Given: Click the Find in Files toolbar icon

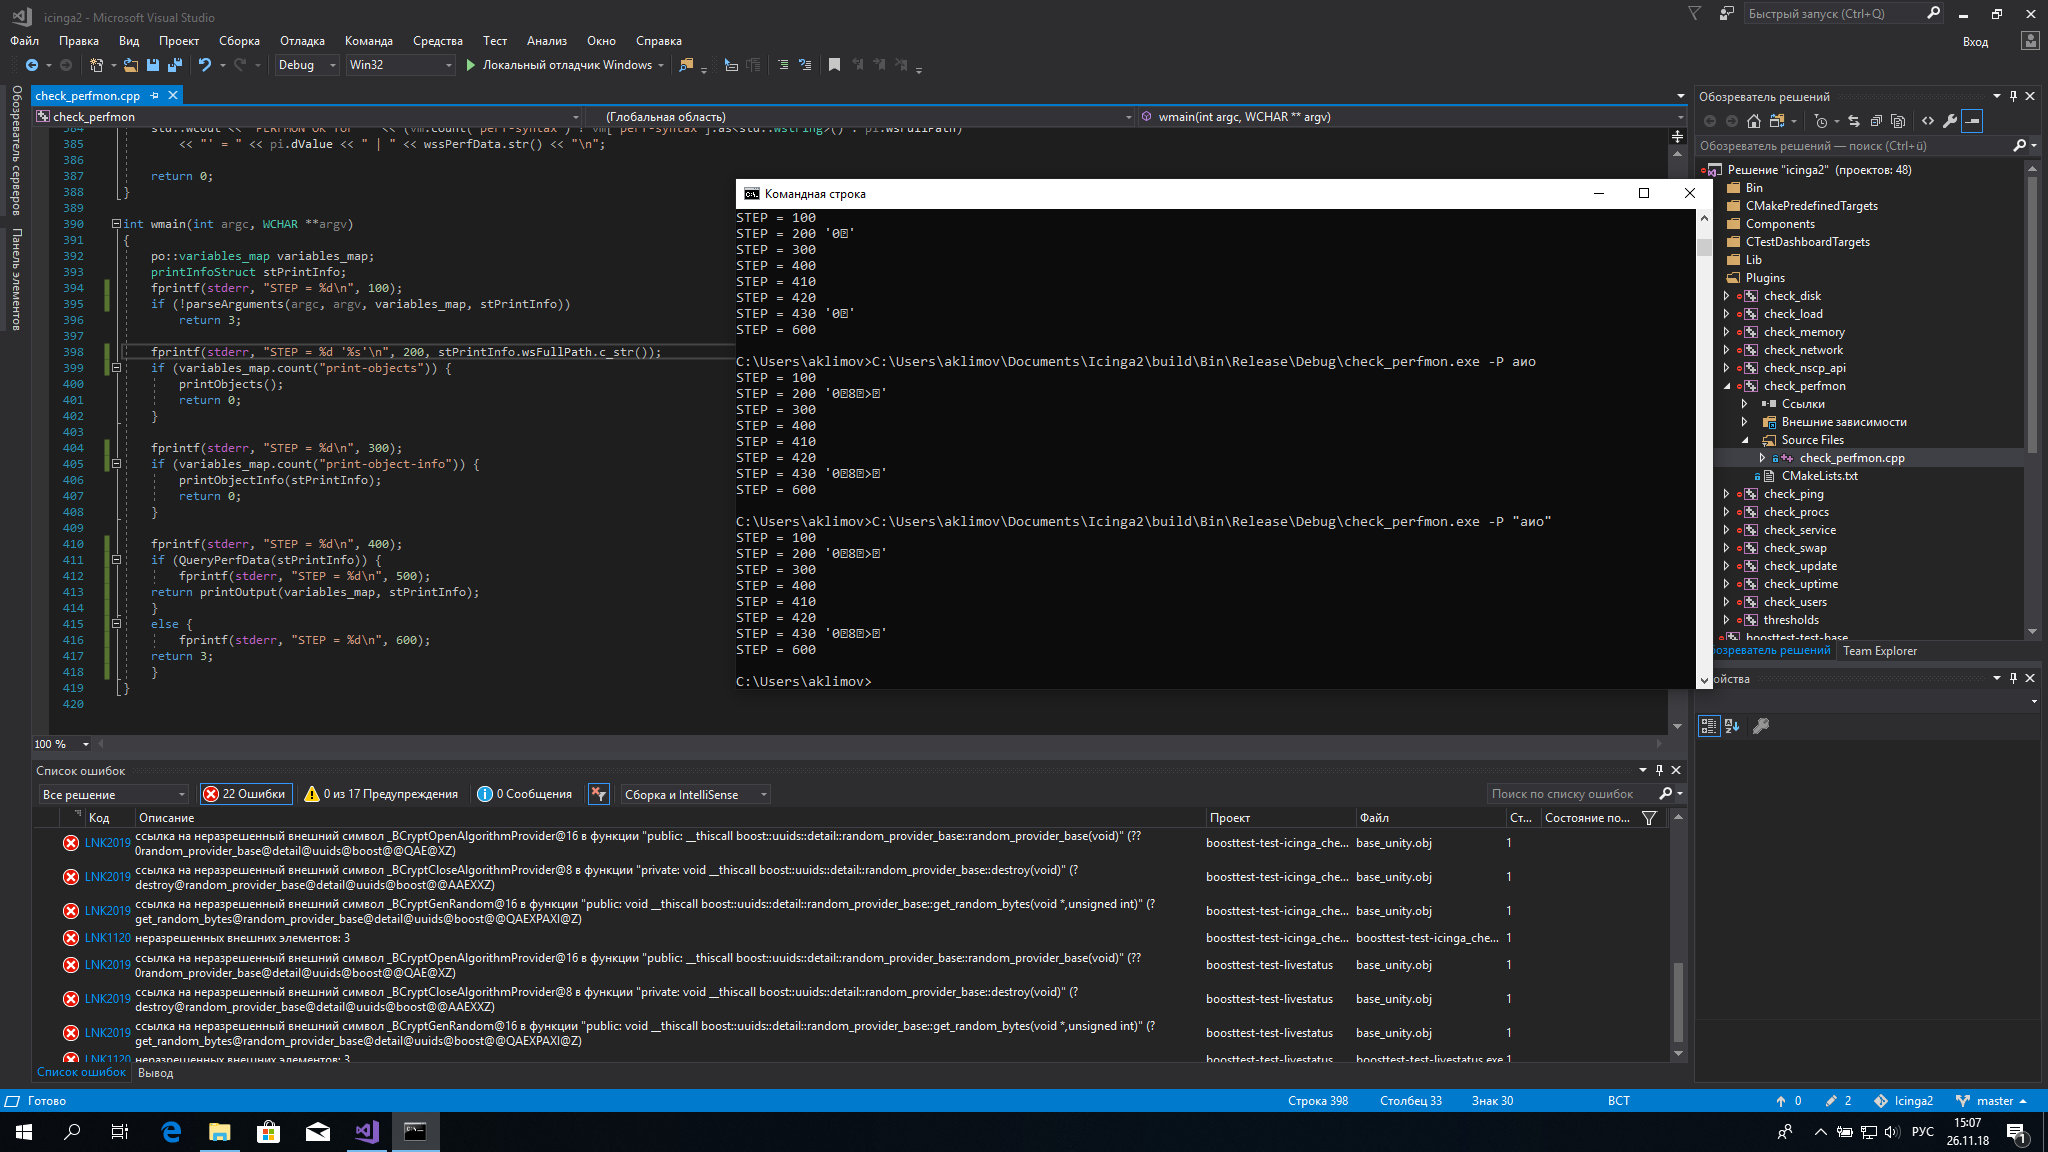Looking at the screenshot, I should (686, 65).
